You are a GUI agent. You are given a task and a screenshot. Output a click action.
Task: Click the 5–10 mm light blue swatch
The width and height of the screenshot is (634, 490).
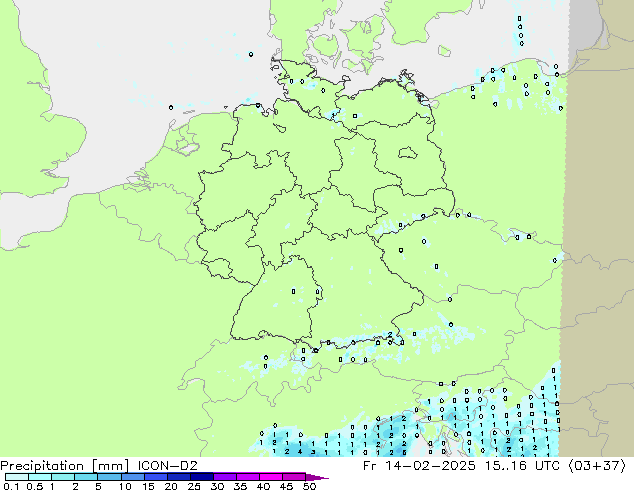[109, 477]
